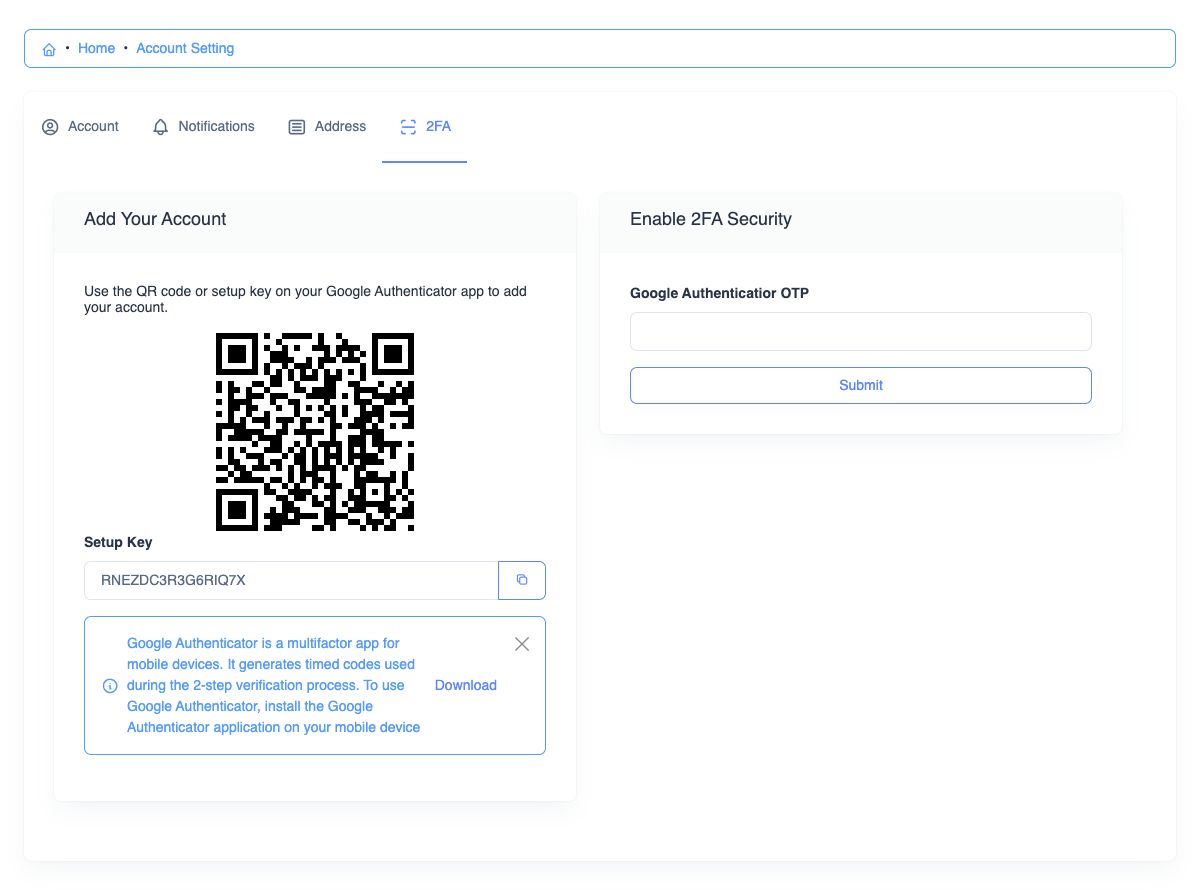The image size is (1202, 890).
Task: Open the Account tab
Action: pyautogui.click(x=93, y=127)
